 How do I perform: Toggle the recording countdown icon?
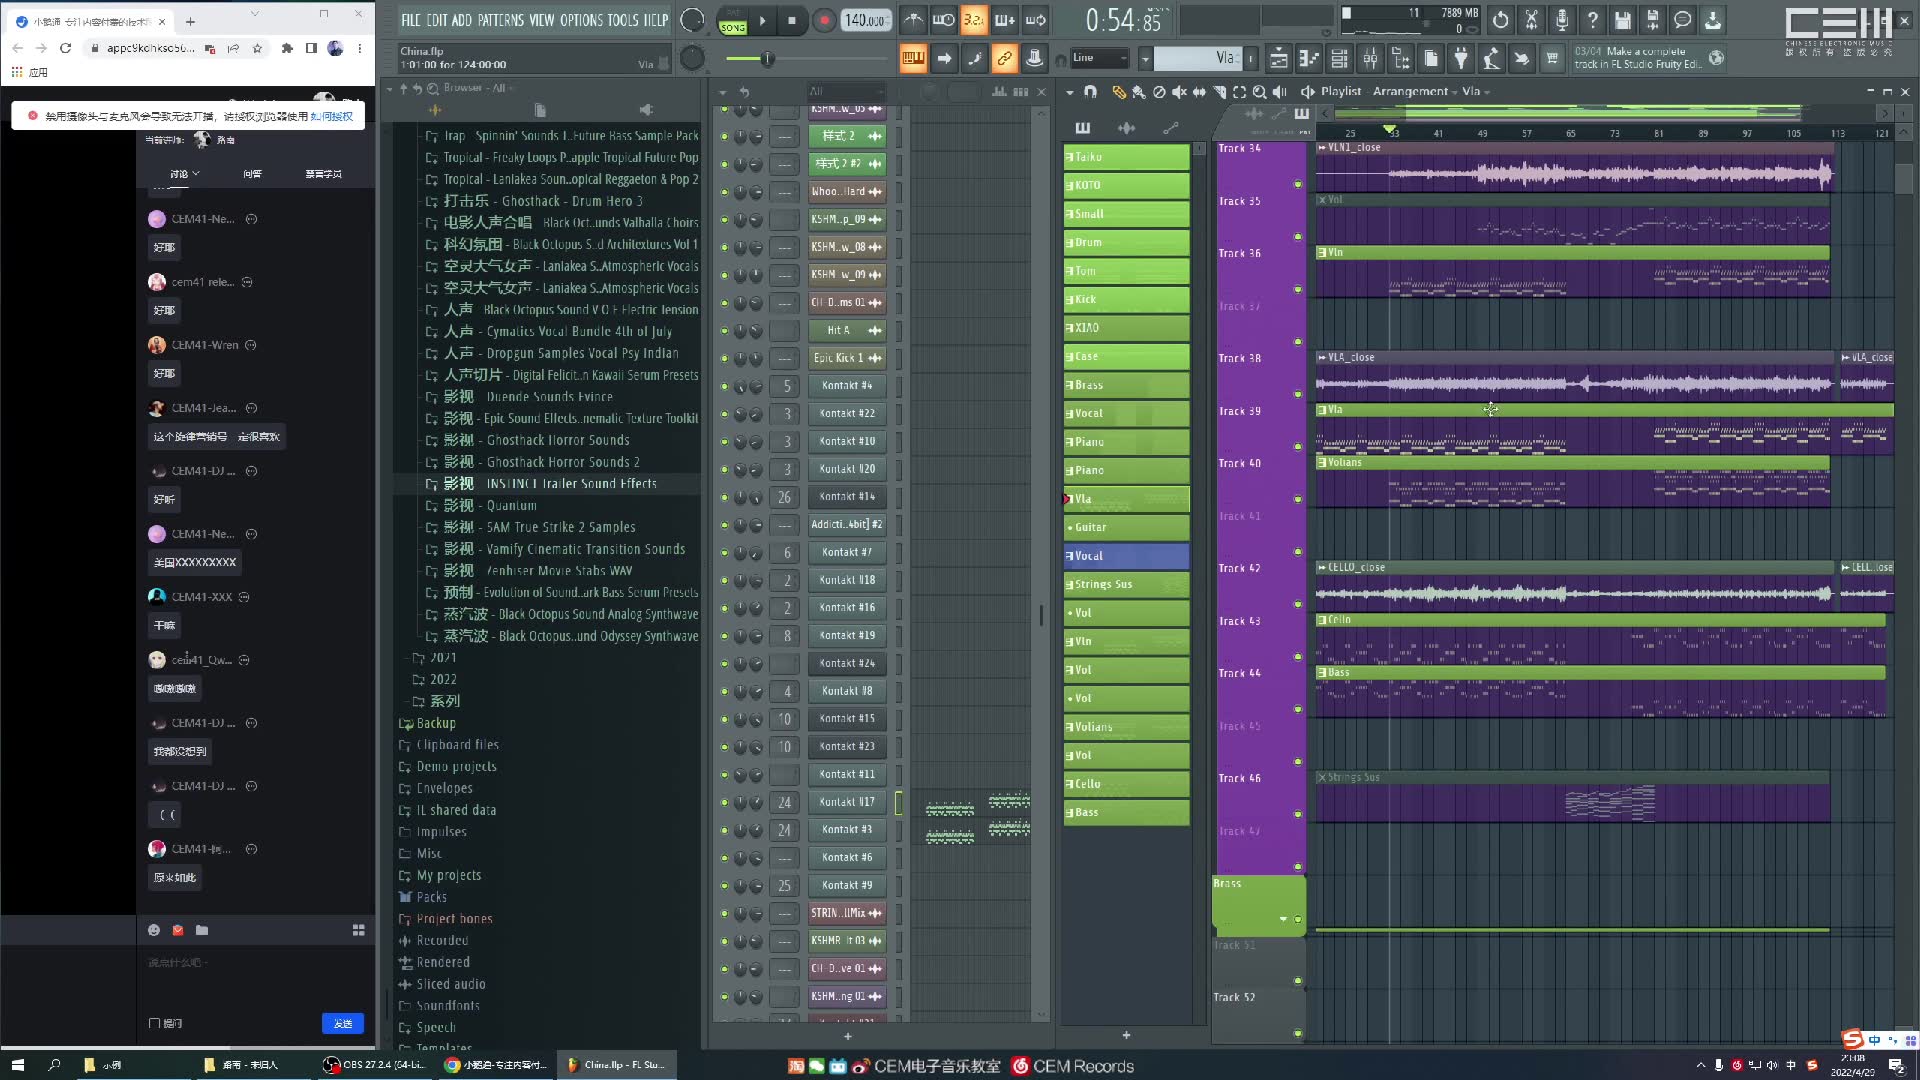[x=973, y=20]
